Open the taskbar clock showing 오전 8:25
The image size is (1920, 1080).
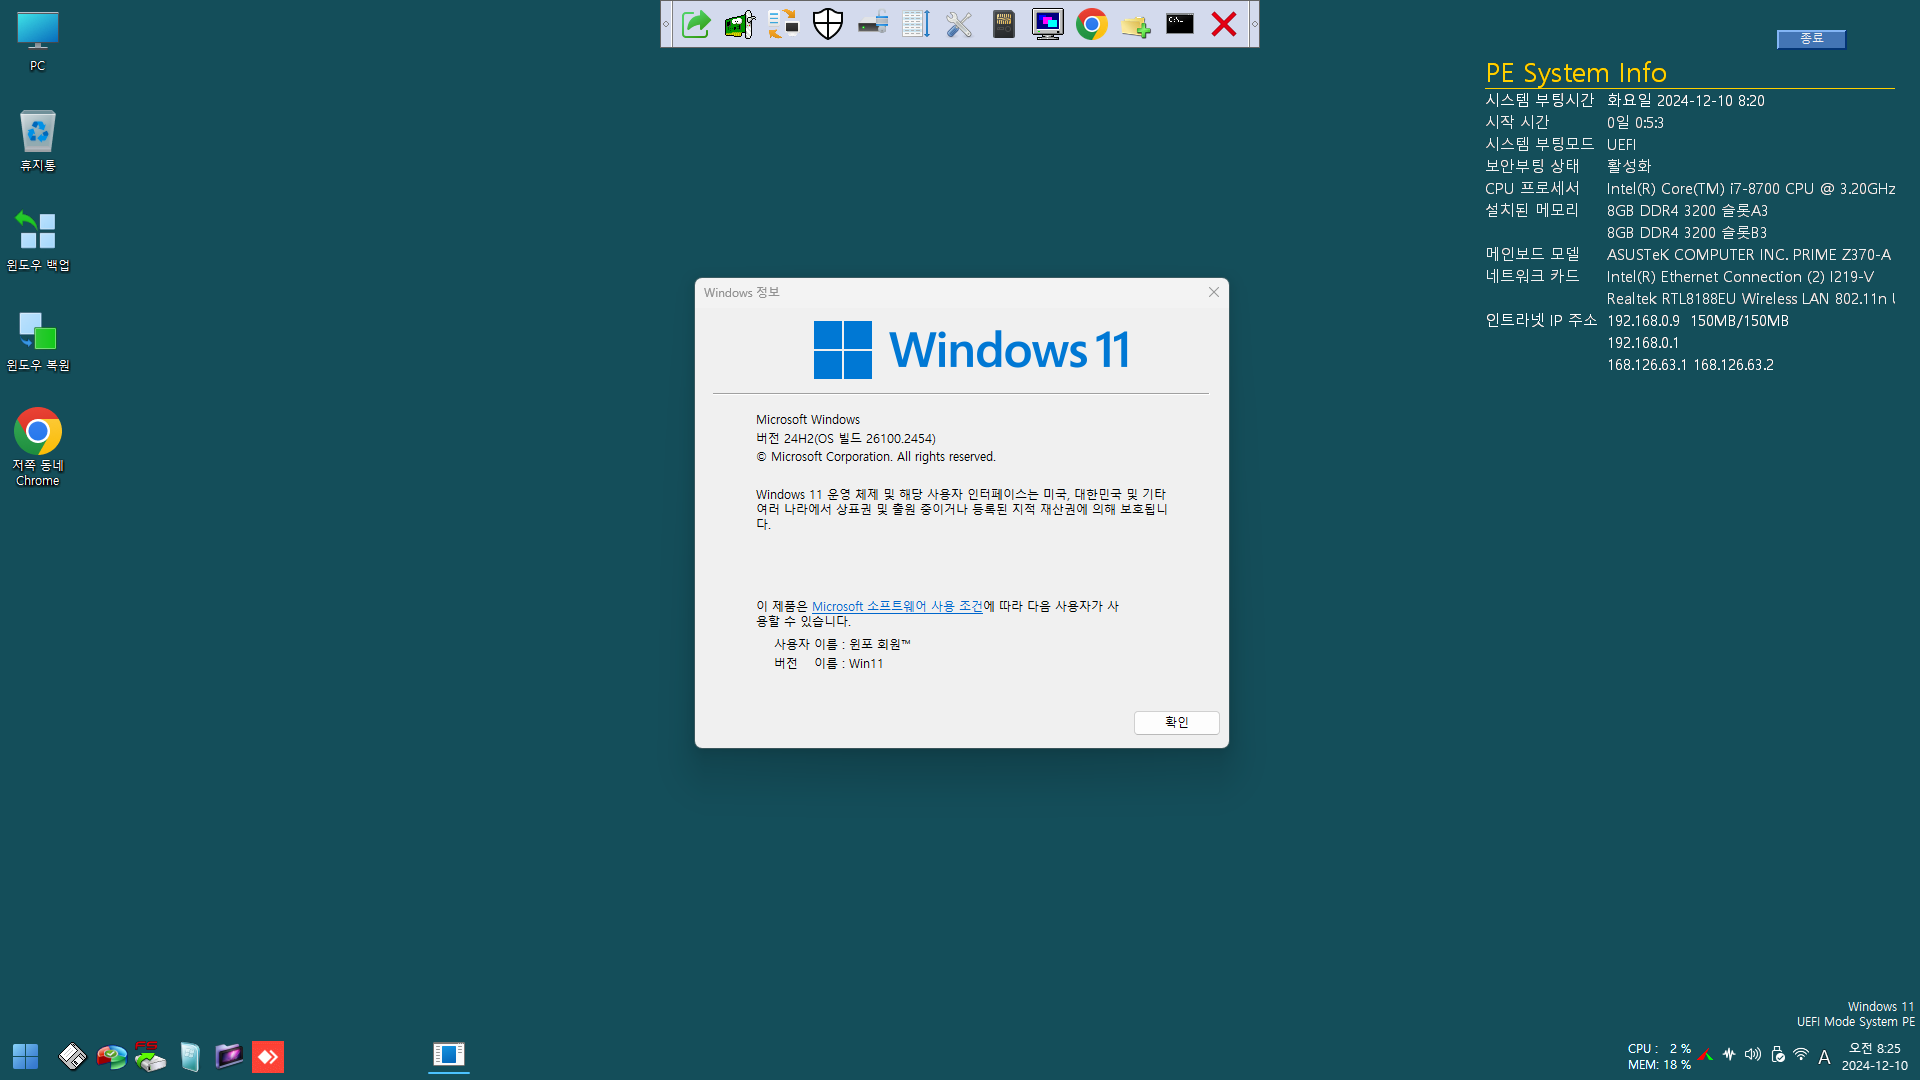(1875, 1057)
